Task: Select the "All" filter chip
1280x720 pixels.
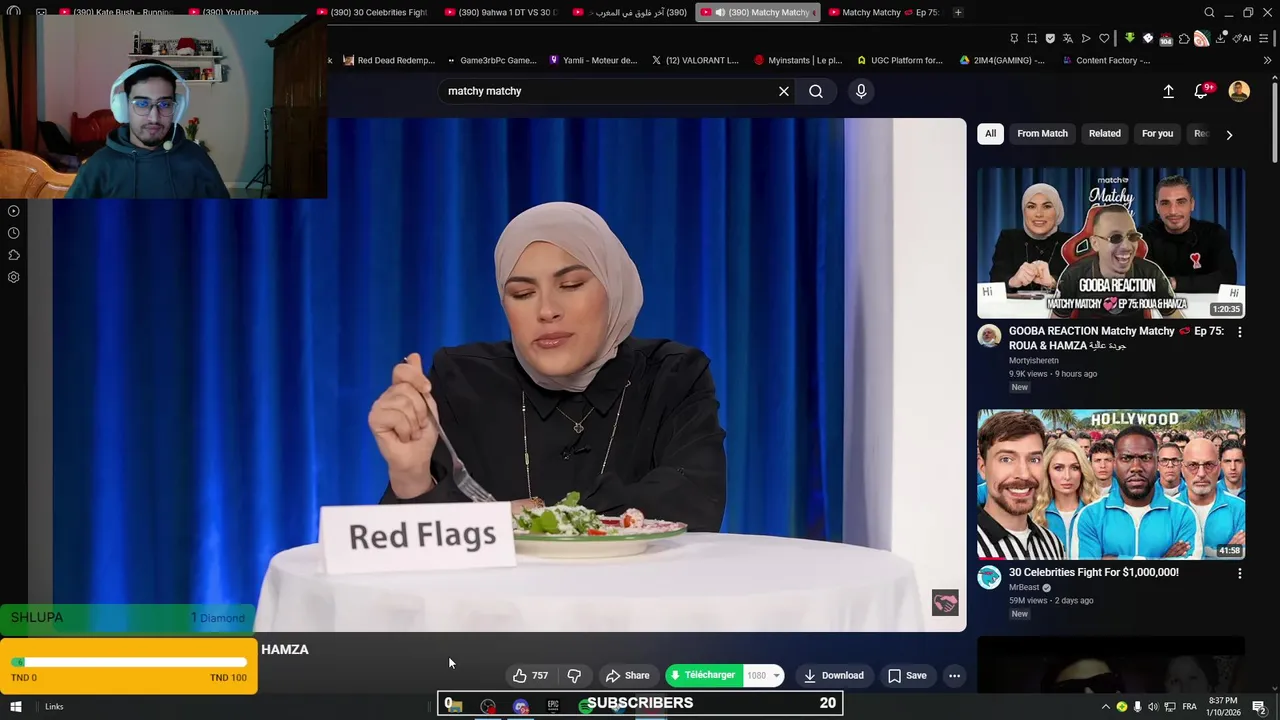Action: point(990,133)
